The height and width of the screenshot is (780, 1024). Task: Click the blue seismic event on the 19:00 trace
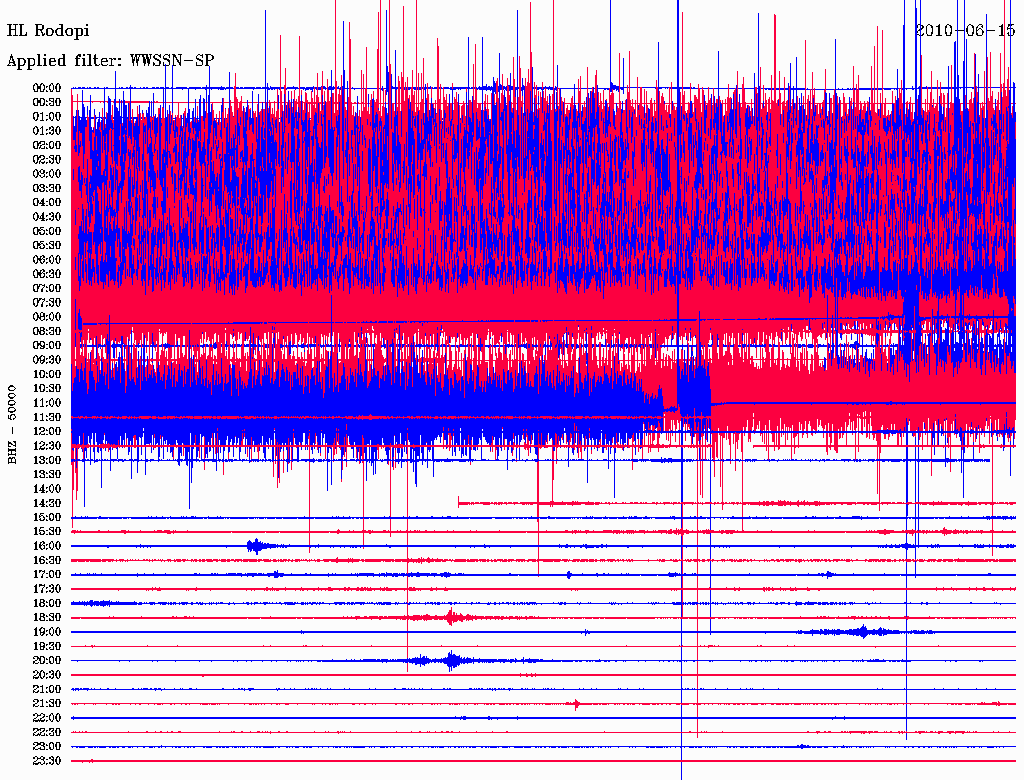click(863, 632)
